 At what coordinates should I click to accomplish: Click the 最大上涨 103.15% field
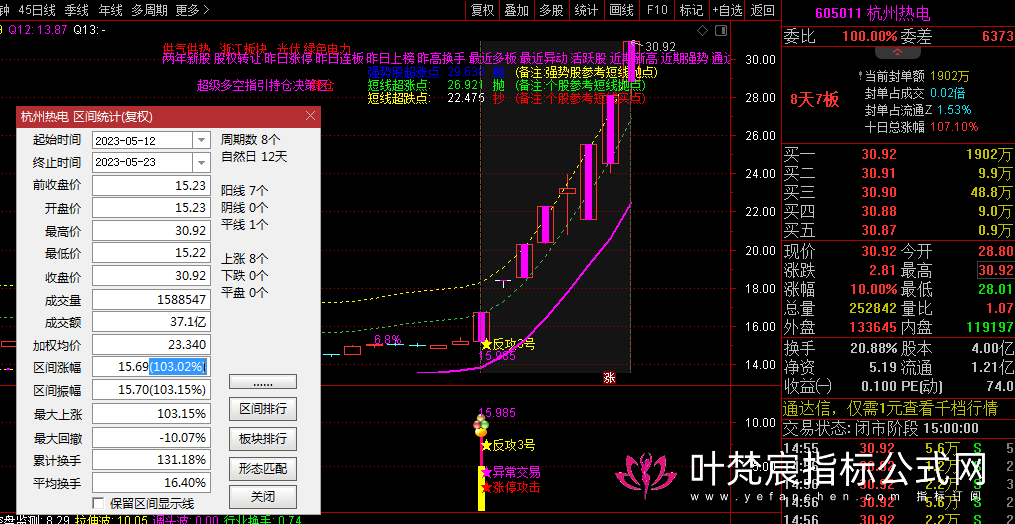coord(151,413)
